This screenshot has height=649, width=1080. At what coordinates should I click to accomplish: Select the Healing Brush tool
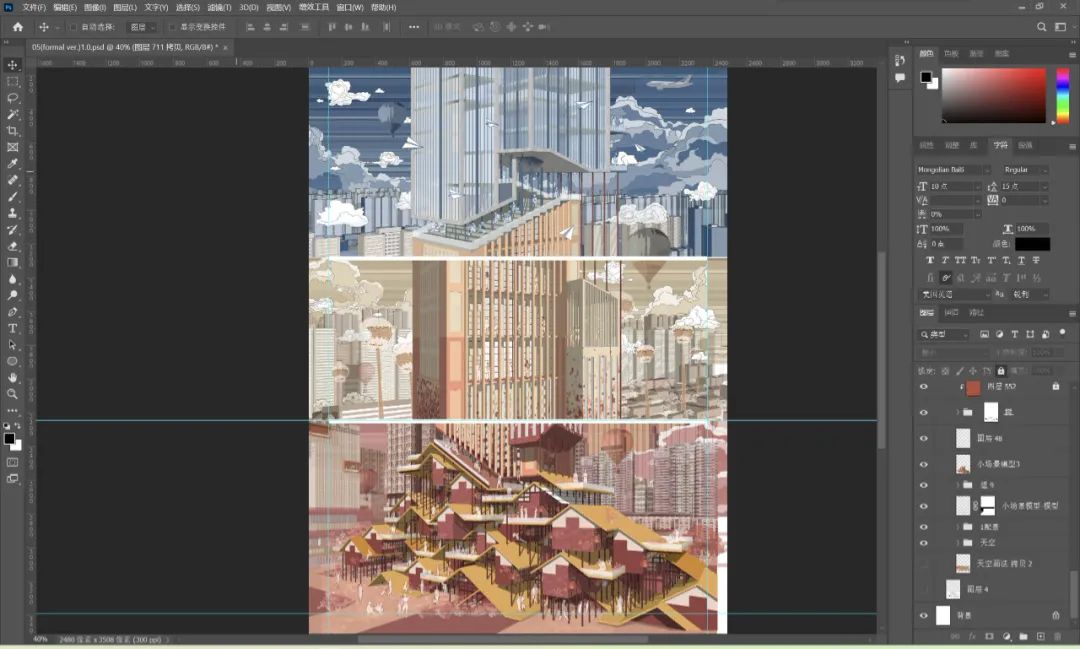pos(12,180)
